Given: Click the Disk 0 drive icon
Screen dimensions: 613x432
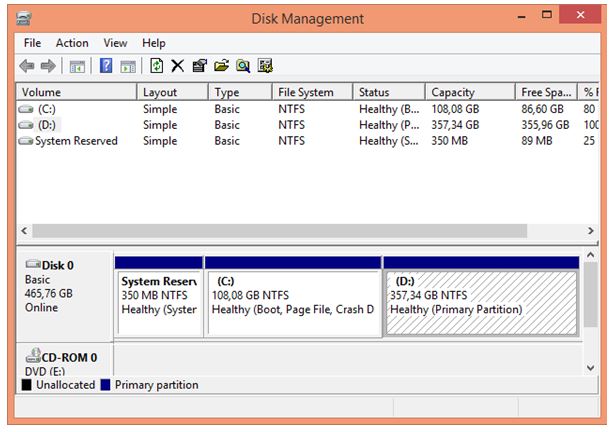Looking at the screenshot, I should coord(33,264).
